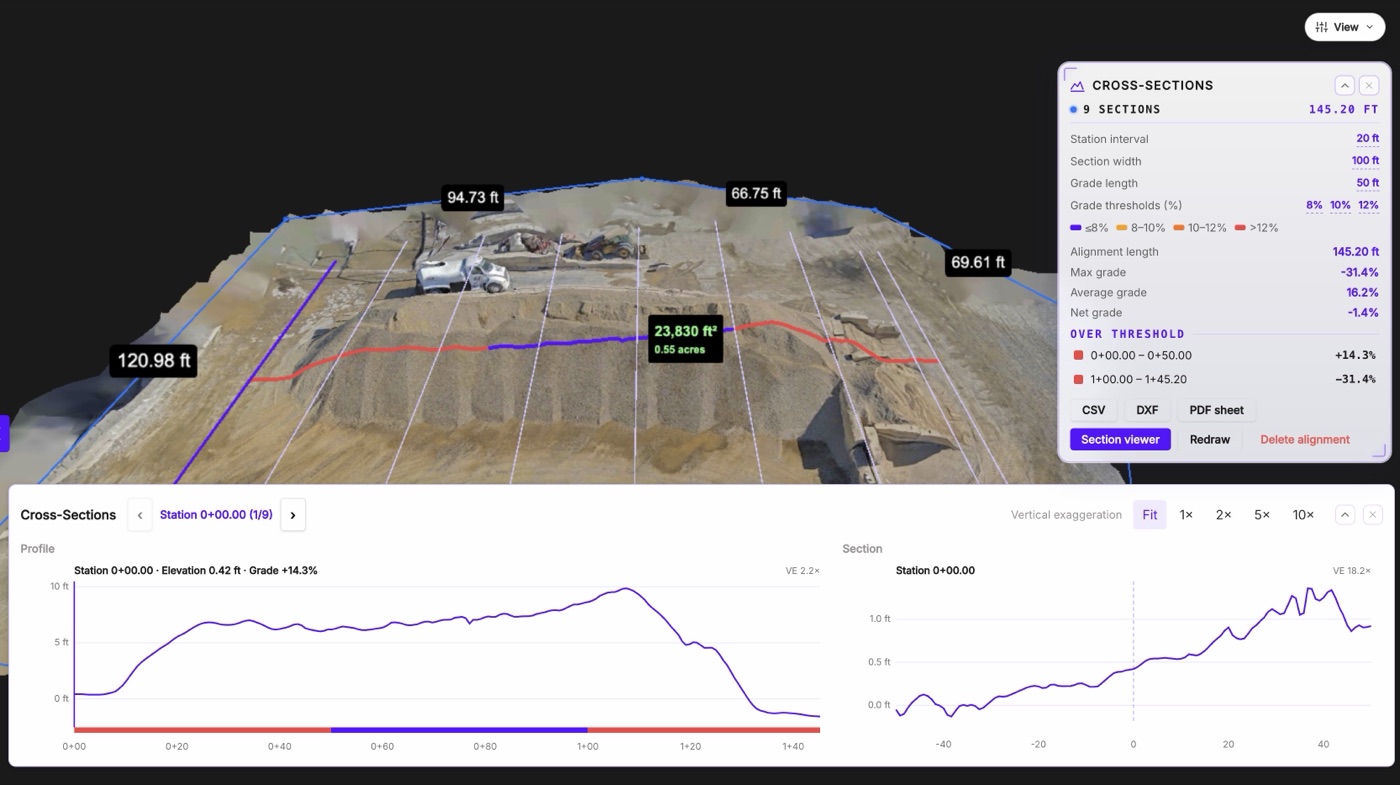1400x785 pixels.
Task: Edit the 100 ft section width value
Action: (x=1365, y=161)
